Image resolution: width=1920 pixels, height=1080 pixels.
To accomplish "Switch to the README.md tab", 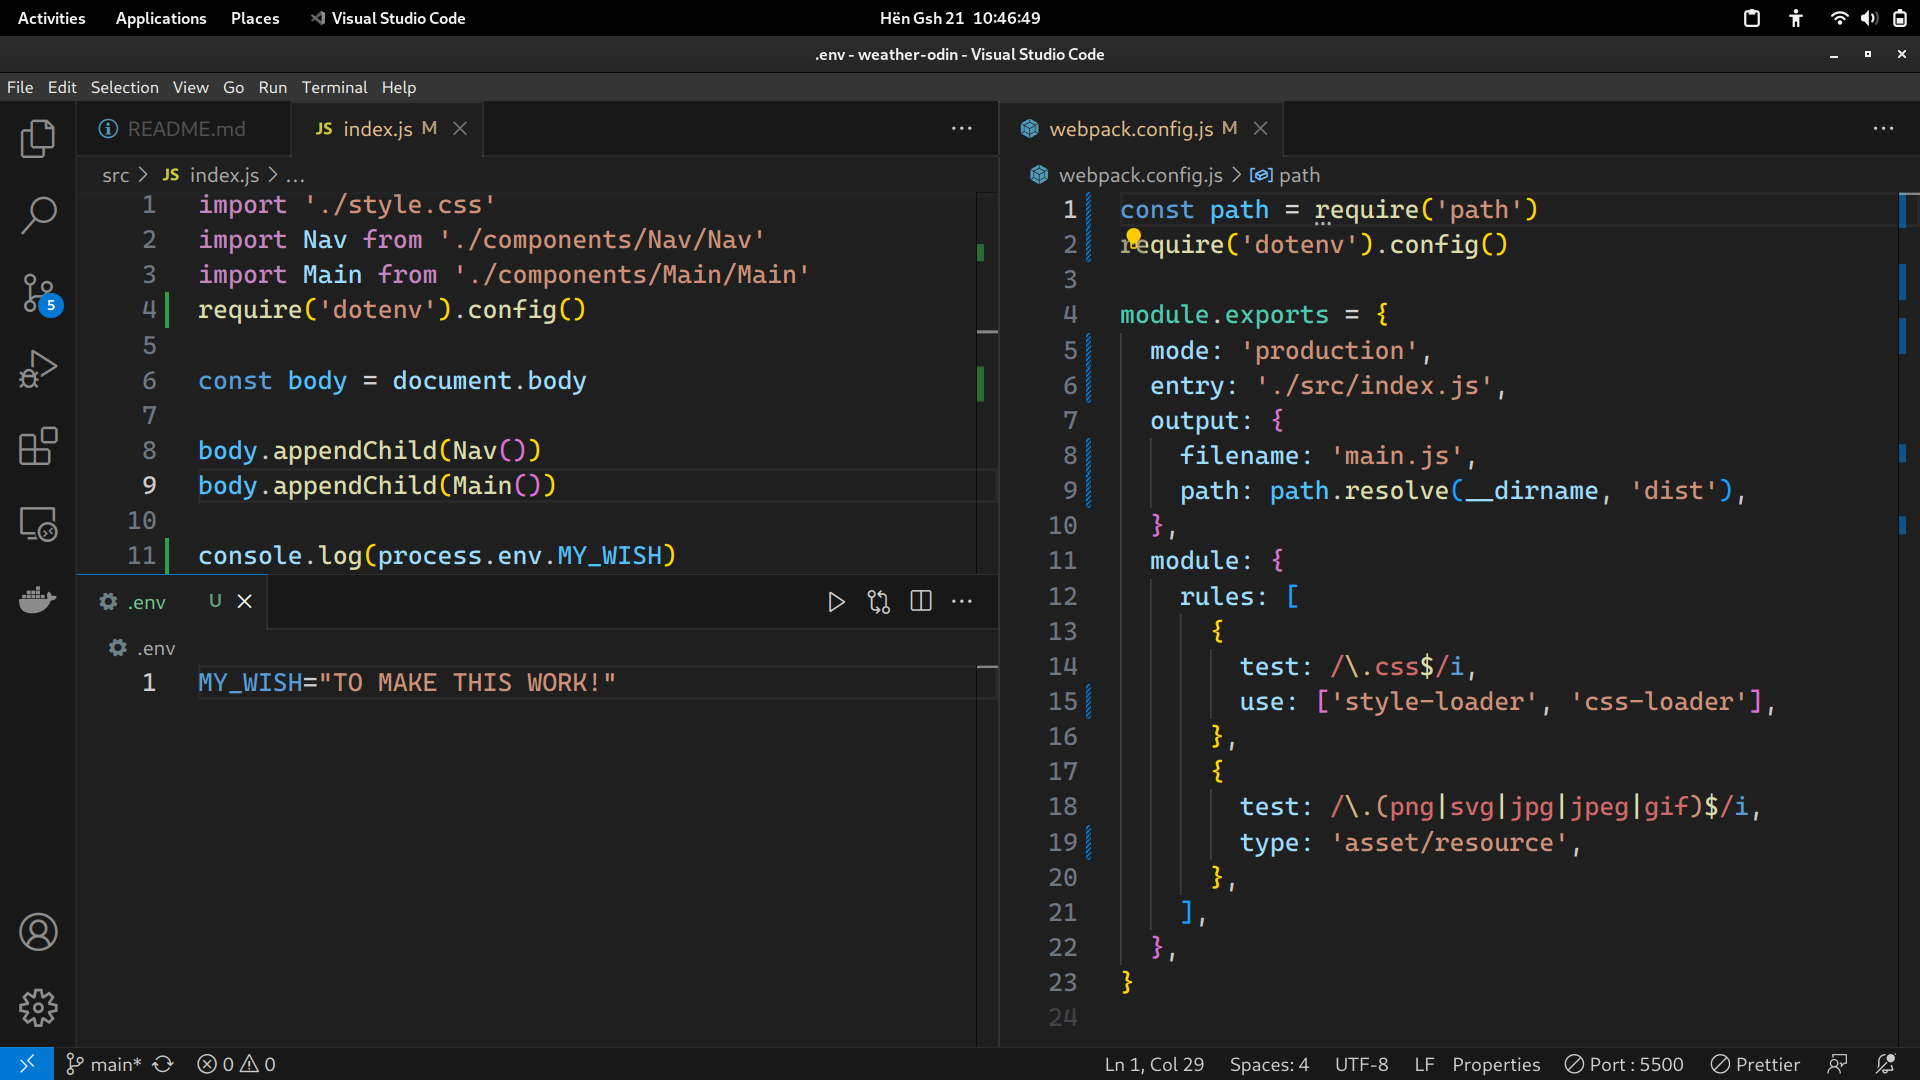I will pyautogui.click(x=184, y=128).
